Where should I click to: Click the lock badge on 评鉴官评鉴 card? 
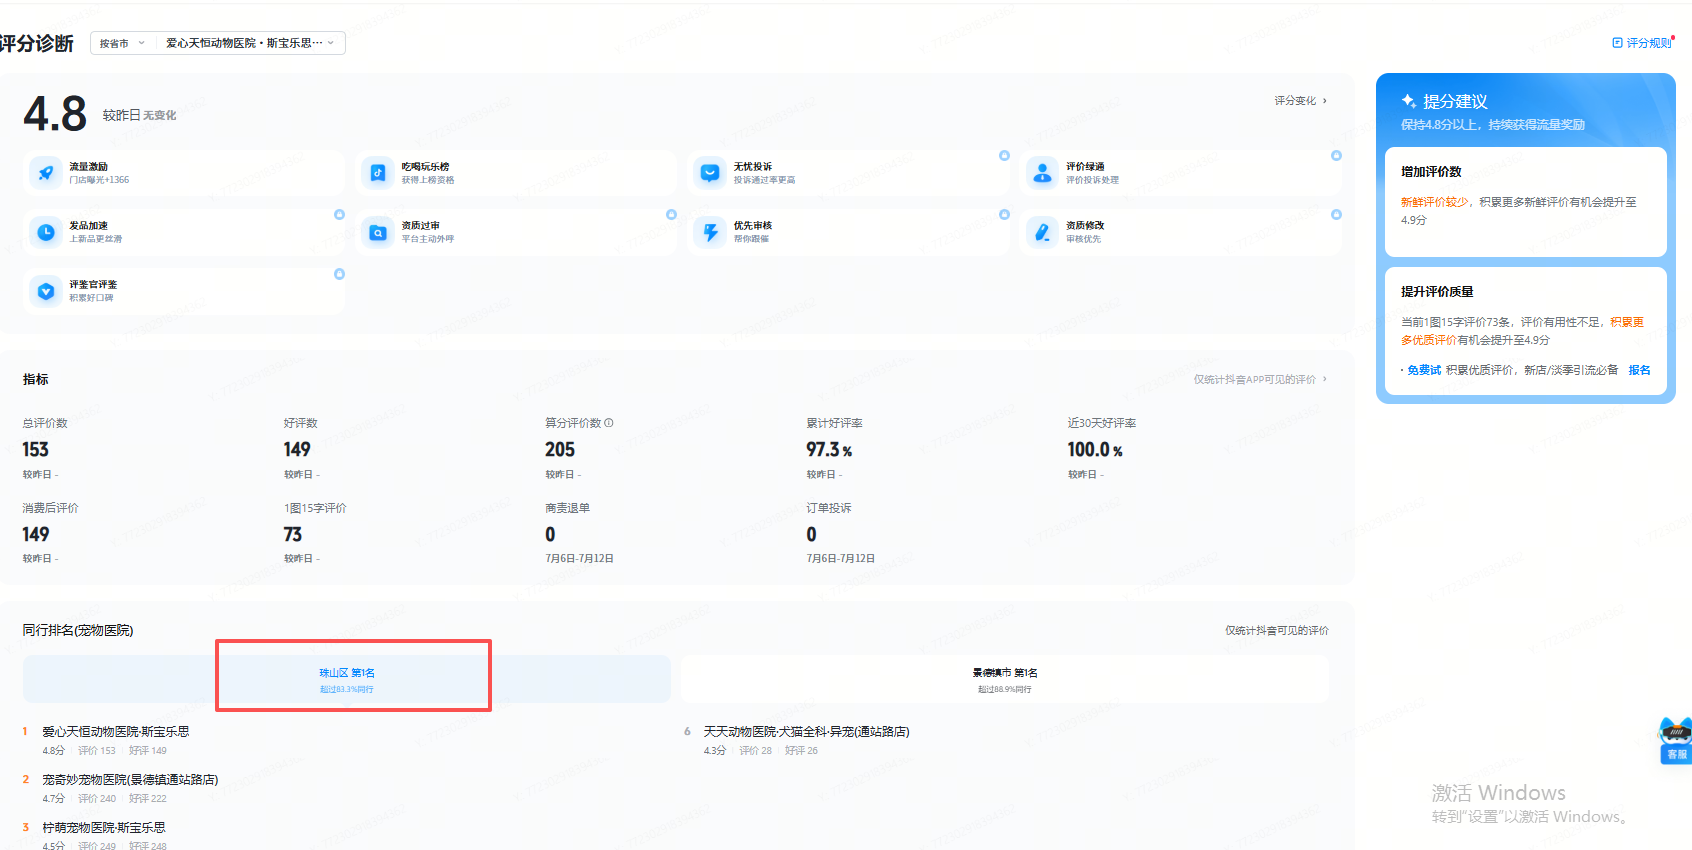(339, 274)
